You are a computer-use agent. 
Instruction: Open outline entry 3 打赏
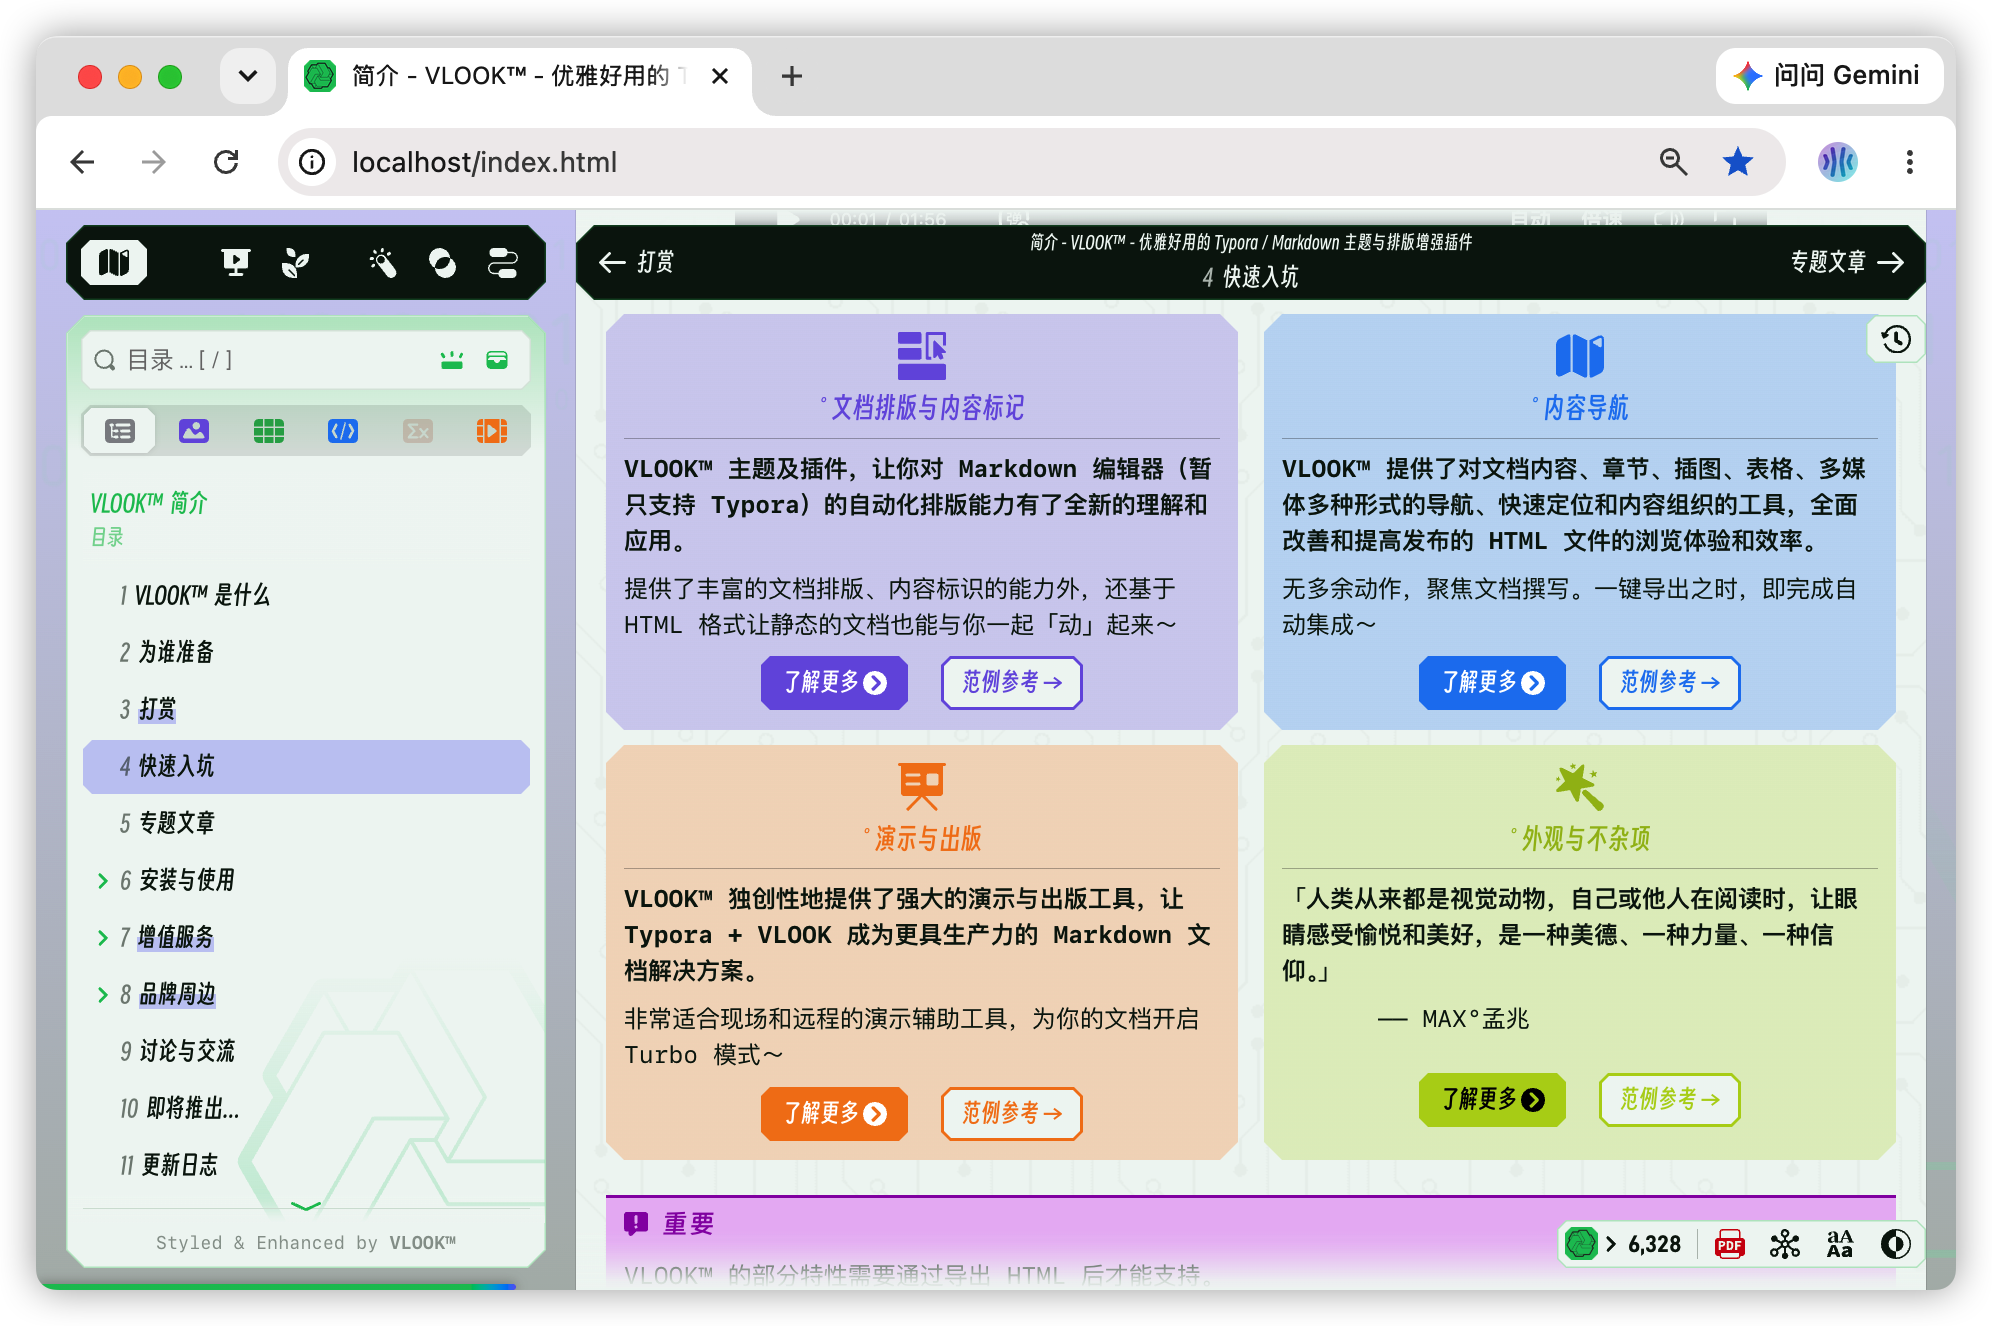click(x=148, y=709)
